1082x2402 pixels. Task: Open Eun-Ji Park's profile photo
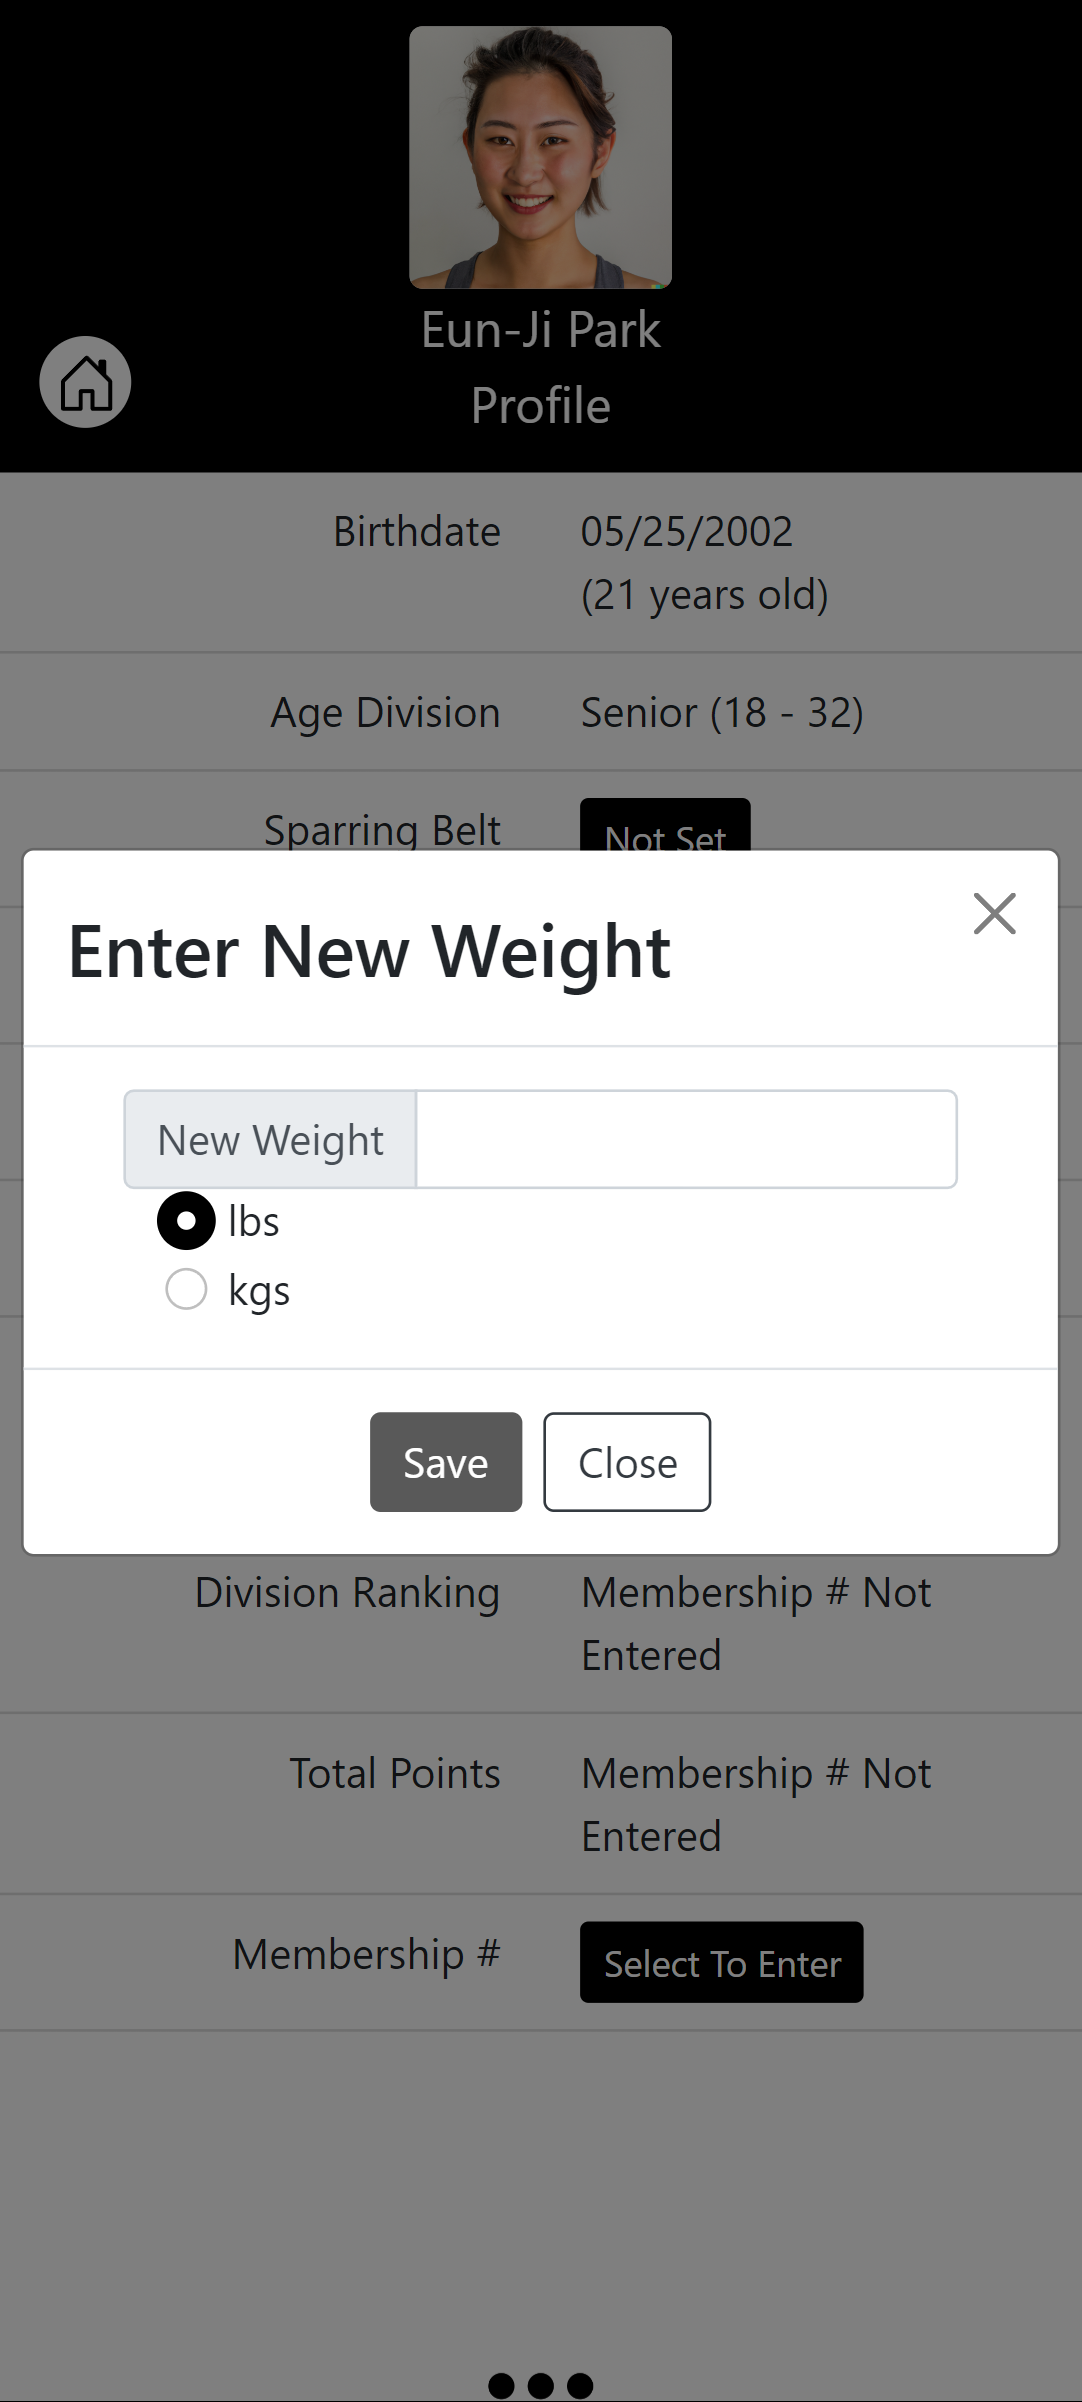click(x=540, y=157)
